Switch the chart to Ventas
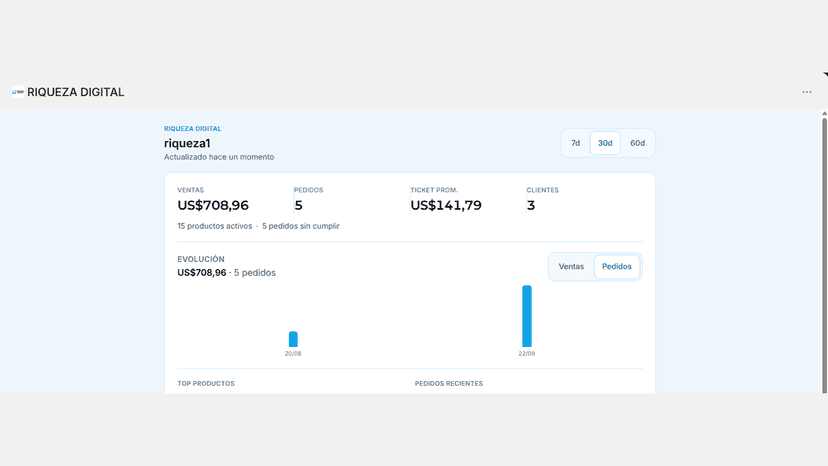Image resolution: width=828 pixels, height=466 pixels. click(571, 266)
